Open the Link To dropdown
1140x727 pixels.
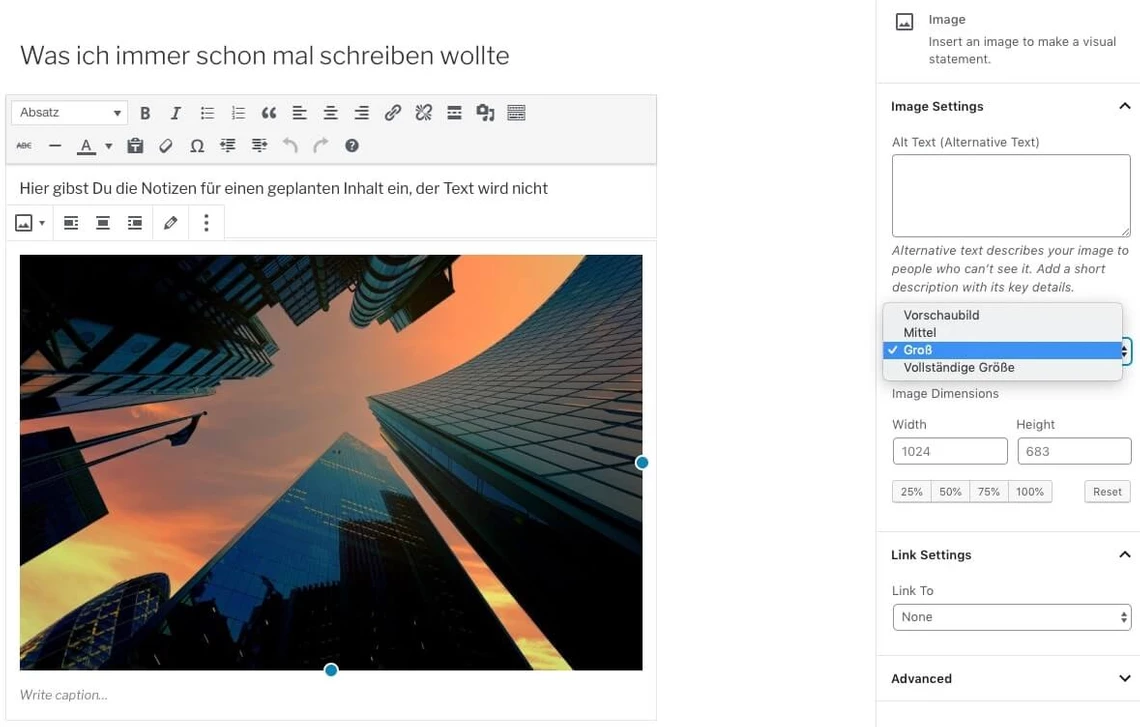pos(1011,617)
